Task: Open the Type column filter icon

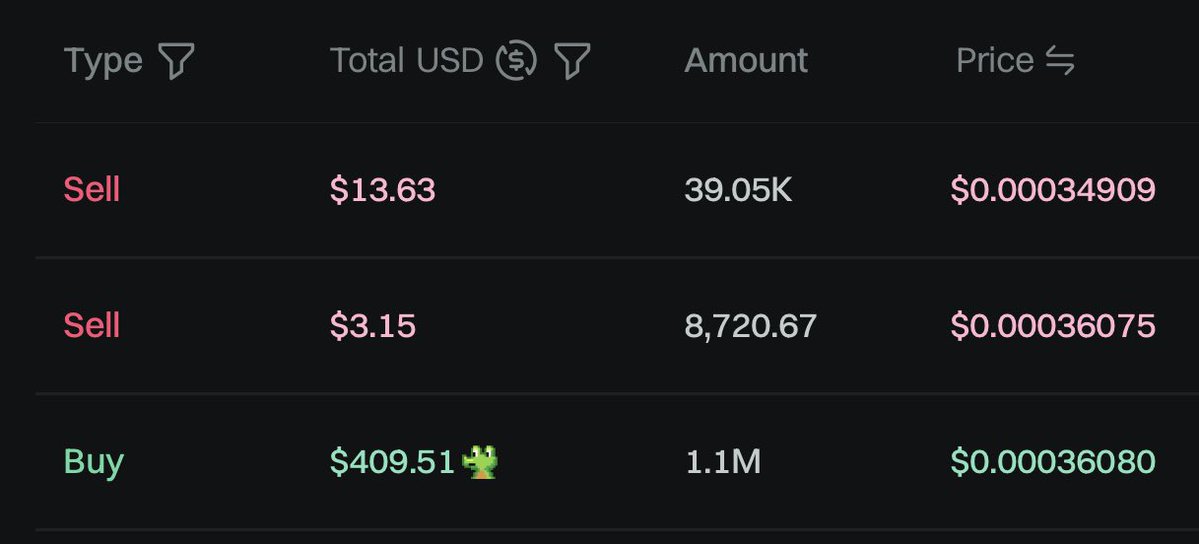Action: (x=176, y=60)
